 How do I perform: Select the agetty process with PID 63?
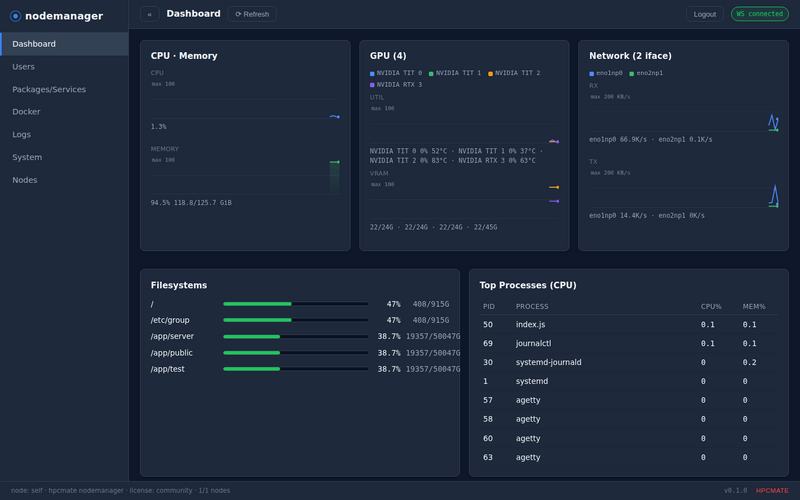629,457
